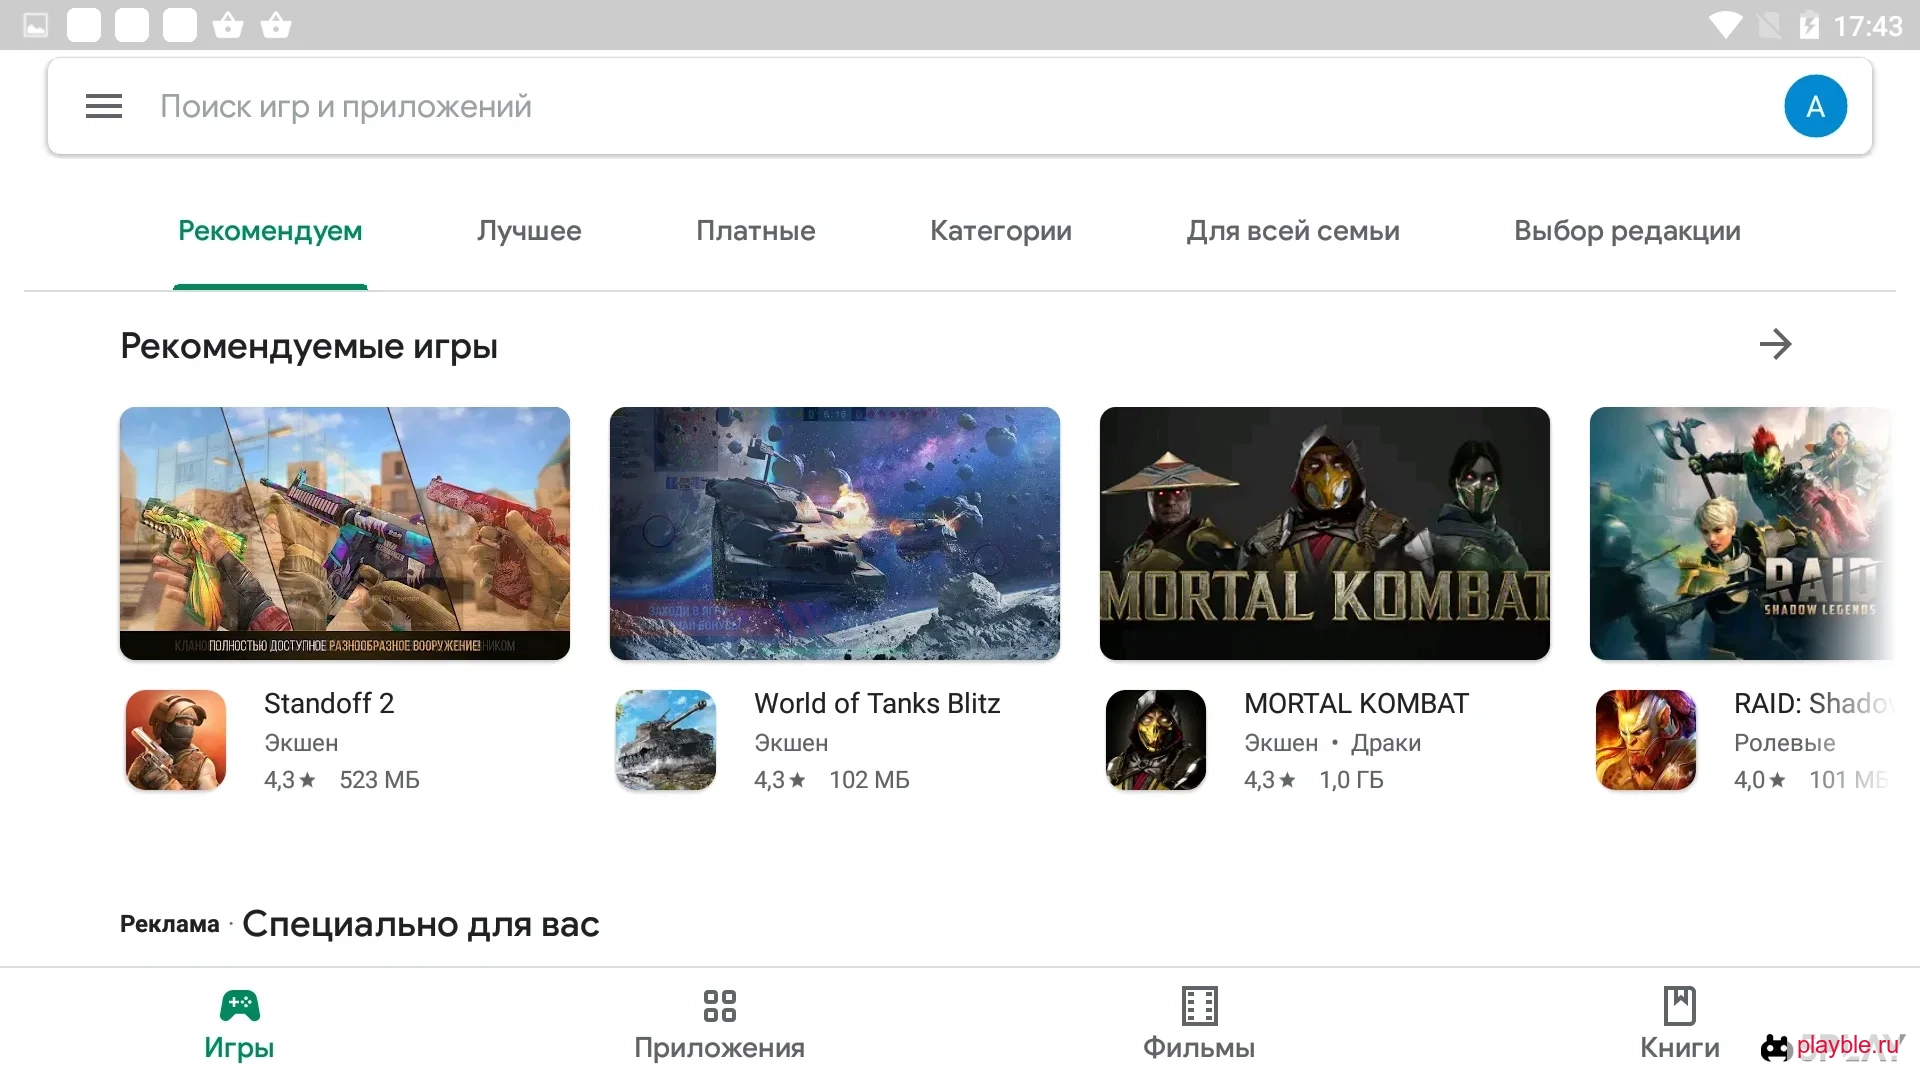This screenshot has height=1080, width=1920.
Task: Open the Standoff 2 banner image
Action: (345, 533)
